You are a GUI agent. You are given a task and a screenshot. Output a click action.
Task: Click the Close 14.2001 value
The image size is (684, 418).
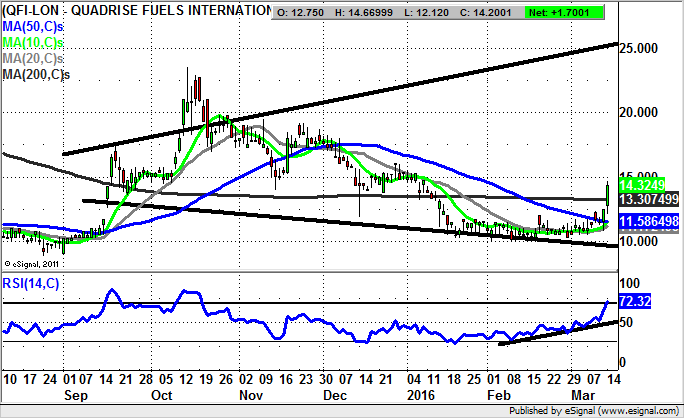[524, 11]
